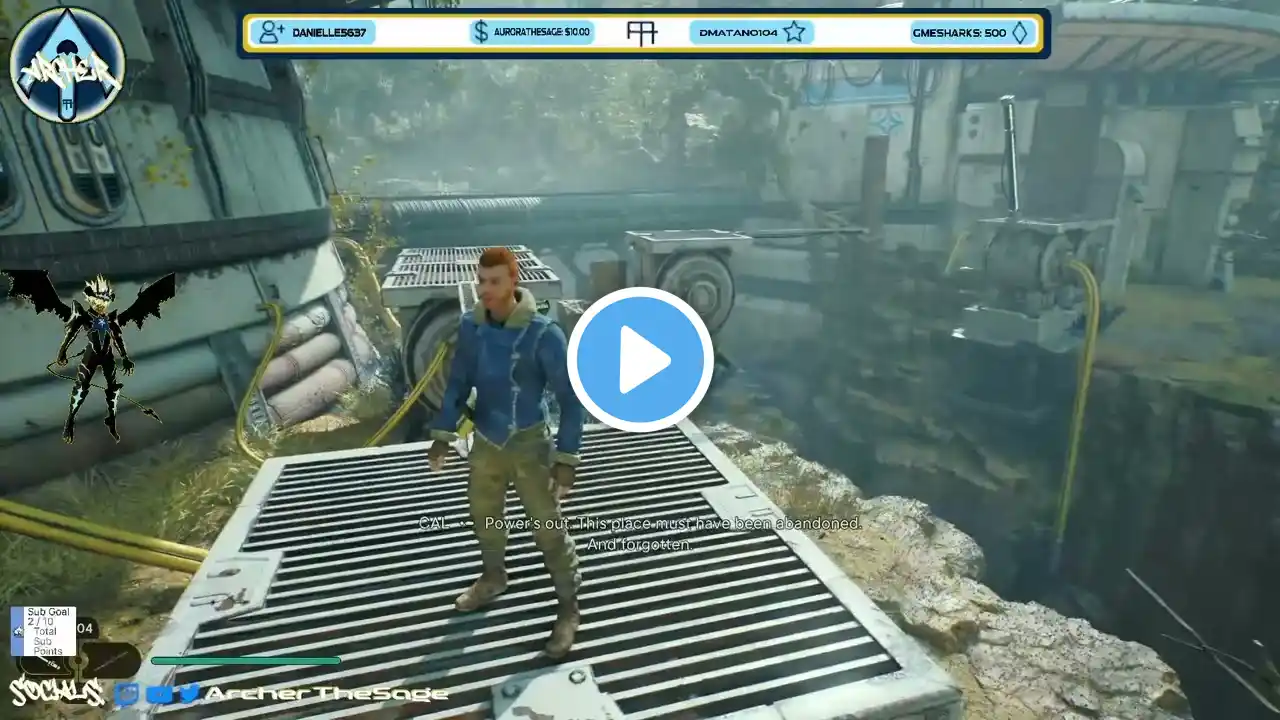The image size is (1280, 720).
Task: Click the Archer channel logo badge
Action: tap(67, 65)
